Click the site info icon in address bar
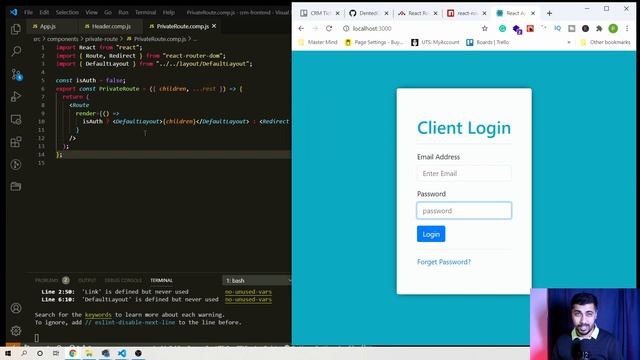This screenshot has height=360, width=640. click(346, 29)
